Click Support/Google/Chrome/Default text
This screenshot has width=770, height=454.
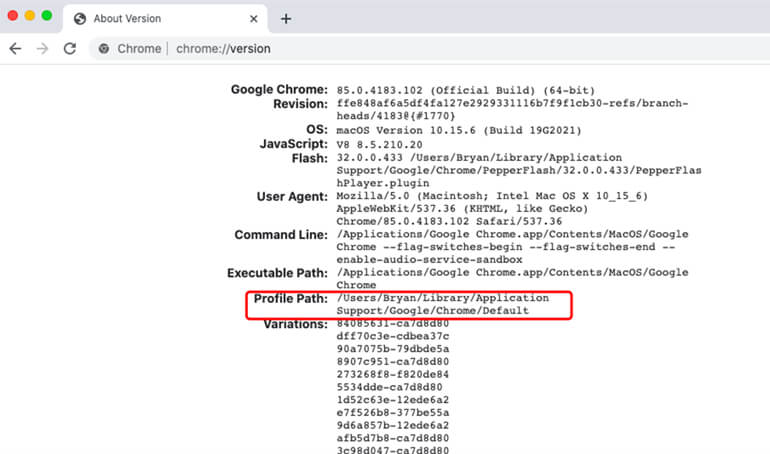[433, 311]
